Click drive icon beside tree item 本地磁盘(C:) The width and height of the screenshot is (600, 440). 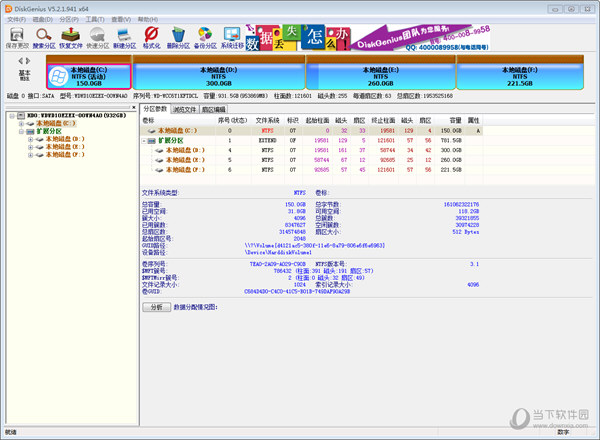tap(31, 124)
